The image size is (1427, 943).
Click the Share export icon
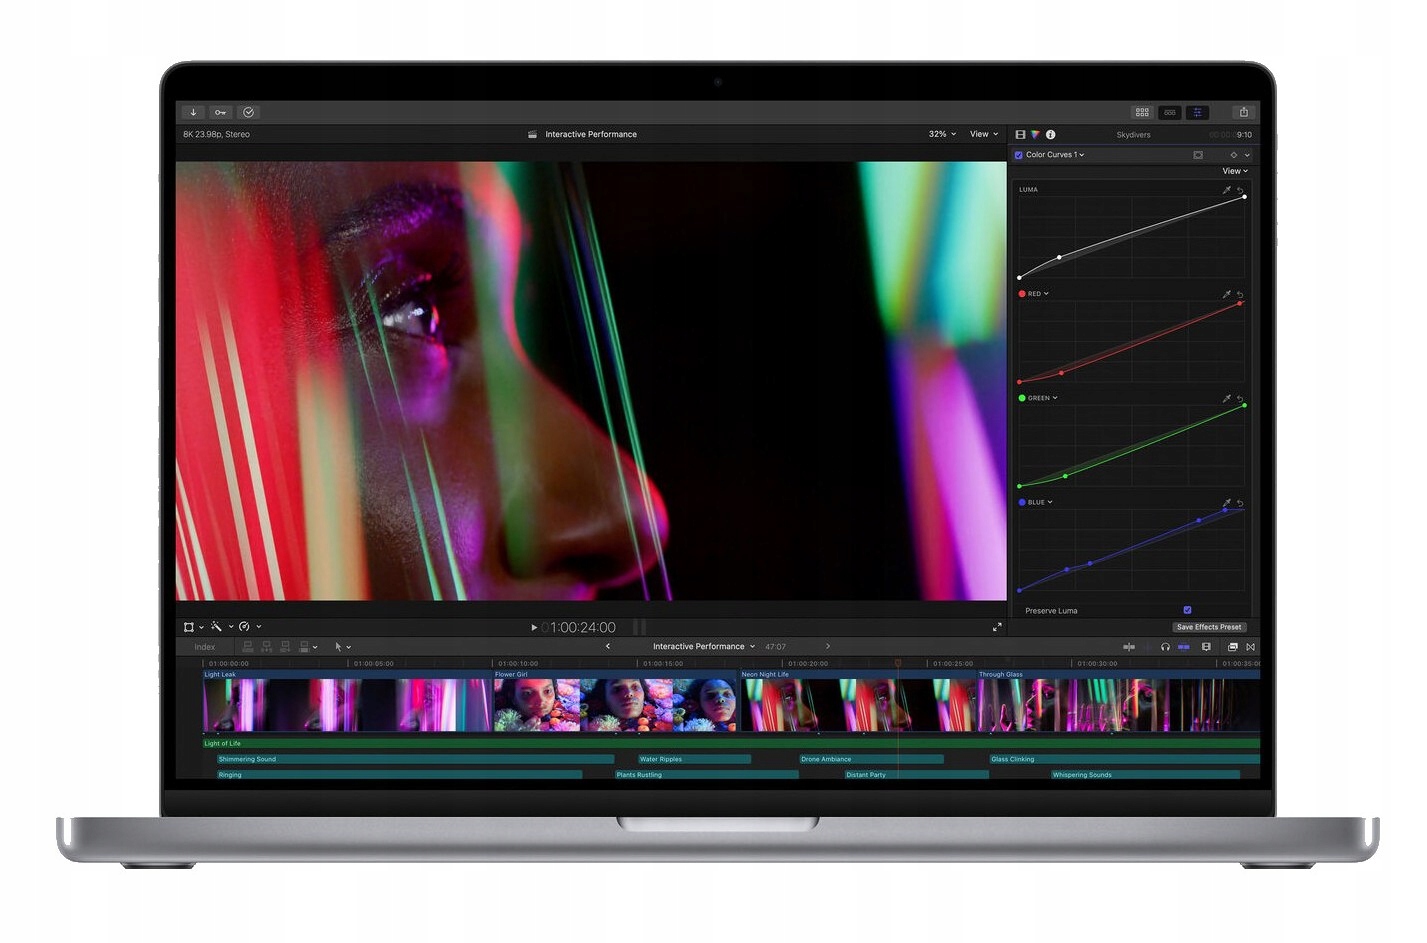click(1243, 112)
